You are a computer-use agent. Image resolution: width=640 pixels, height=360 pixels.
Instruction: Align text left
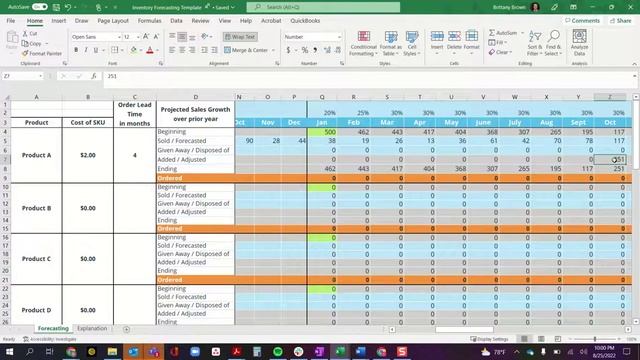[x=172, y=50]
